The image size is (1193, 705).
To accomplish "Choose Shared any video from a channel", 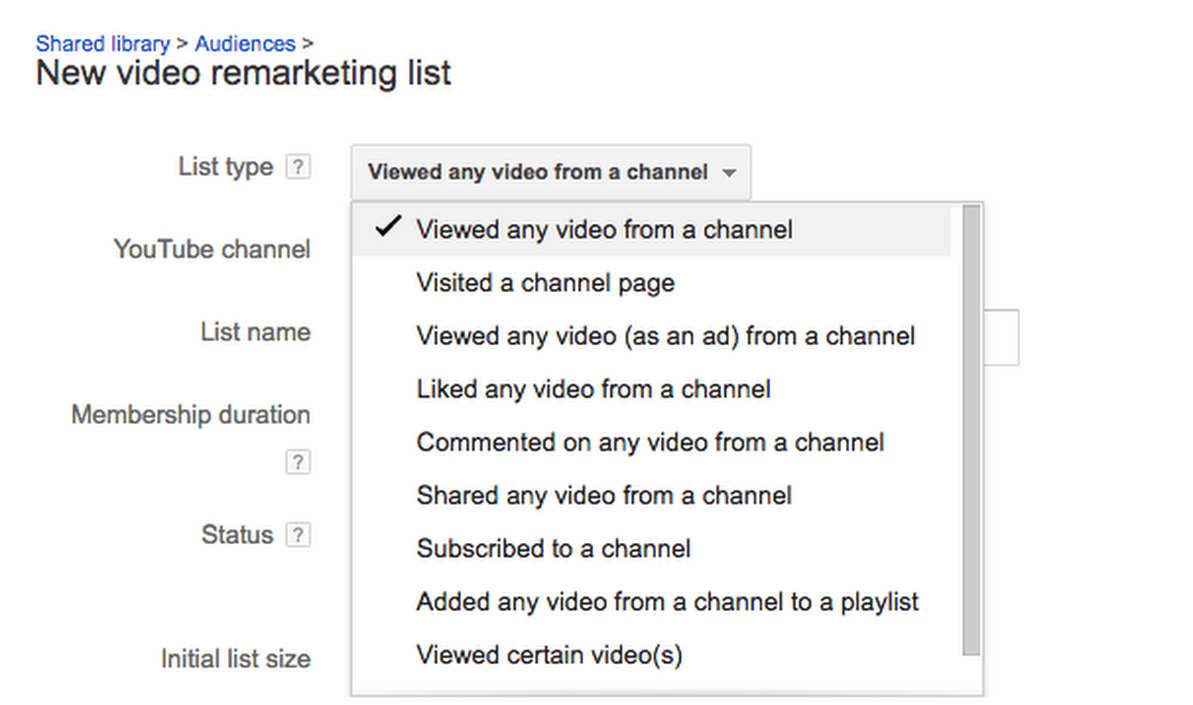I will [604, 495].
